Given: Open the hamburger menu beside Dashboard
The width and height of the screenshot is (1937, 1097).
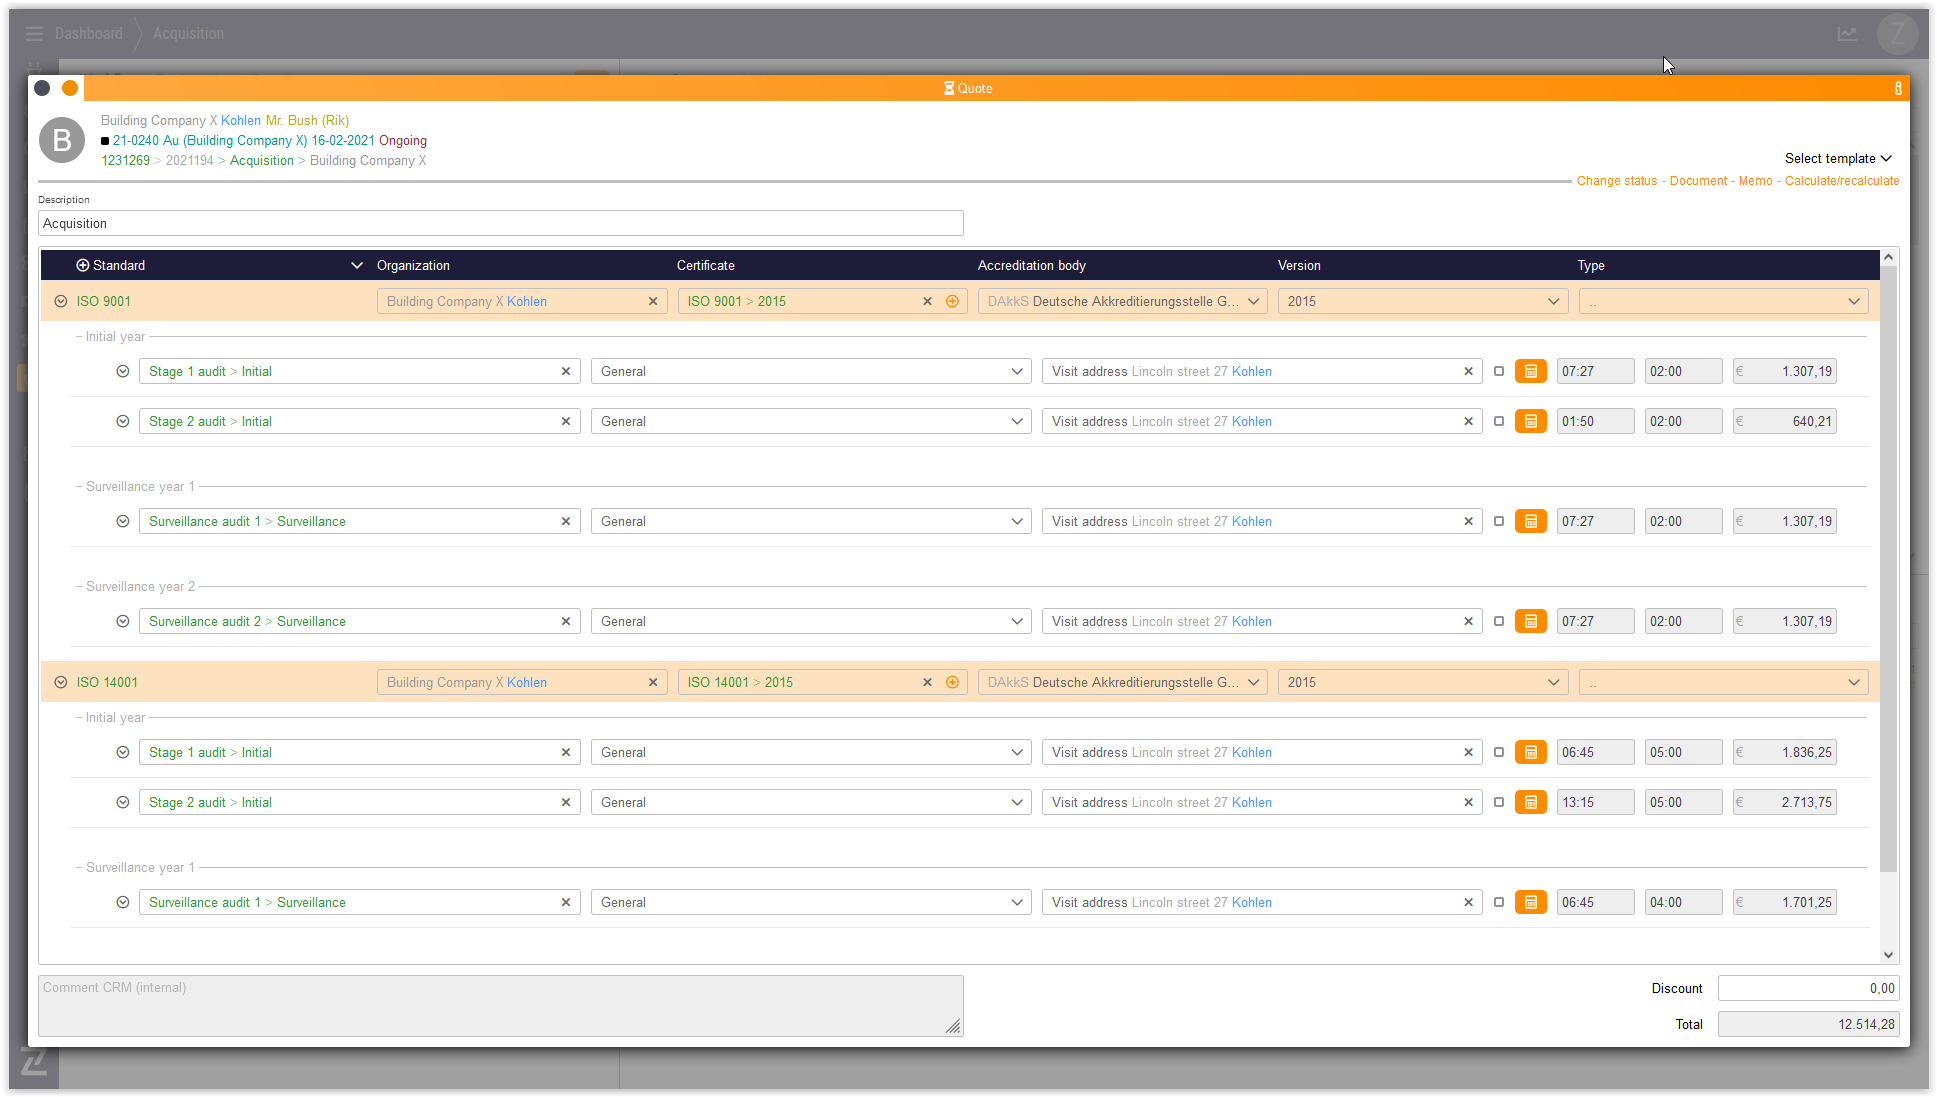Looking at the screenshot, I should click(34, 34).
